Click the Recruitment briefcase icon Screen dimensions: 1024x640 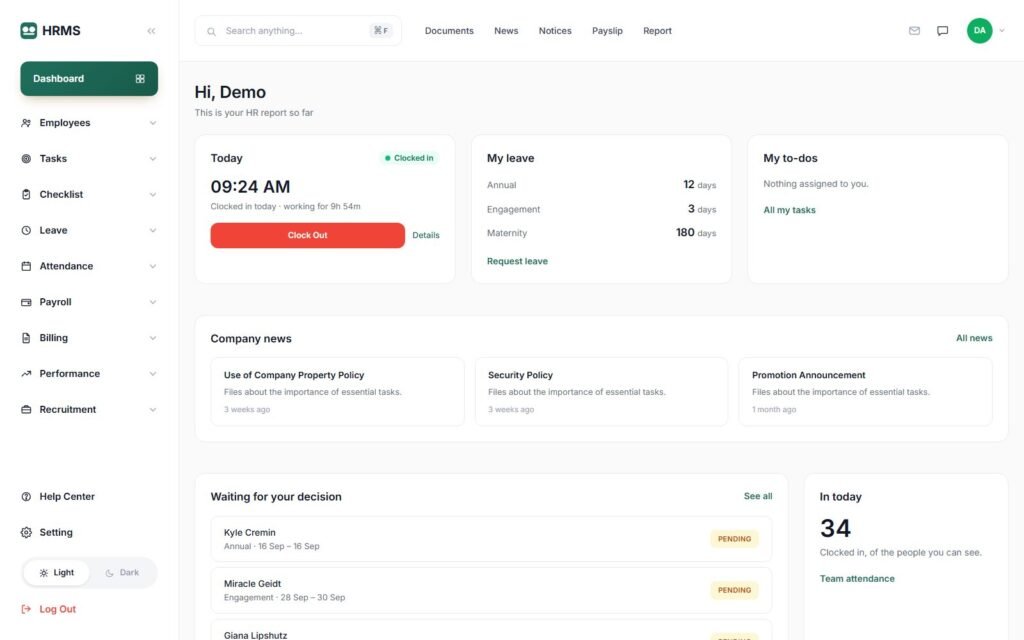pyautogui.click(x=26, y=410)
